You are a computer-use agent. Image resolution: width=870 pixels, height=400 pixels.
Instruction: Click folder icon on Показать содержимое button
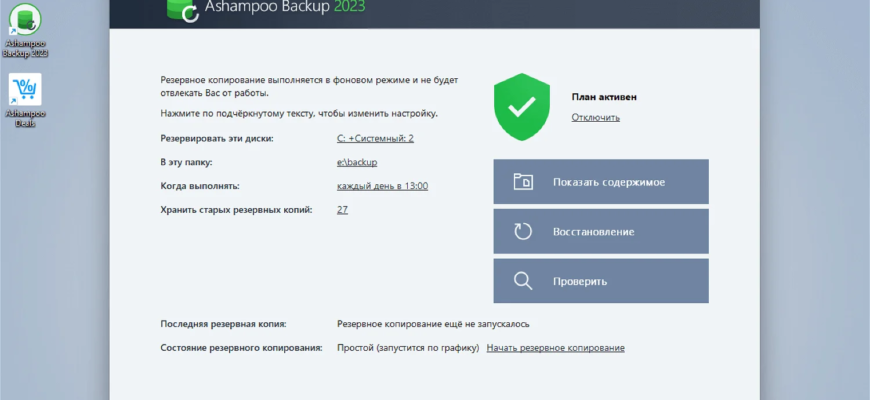click(523, 182)
